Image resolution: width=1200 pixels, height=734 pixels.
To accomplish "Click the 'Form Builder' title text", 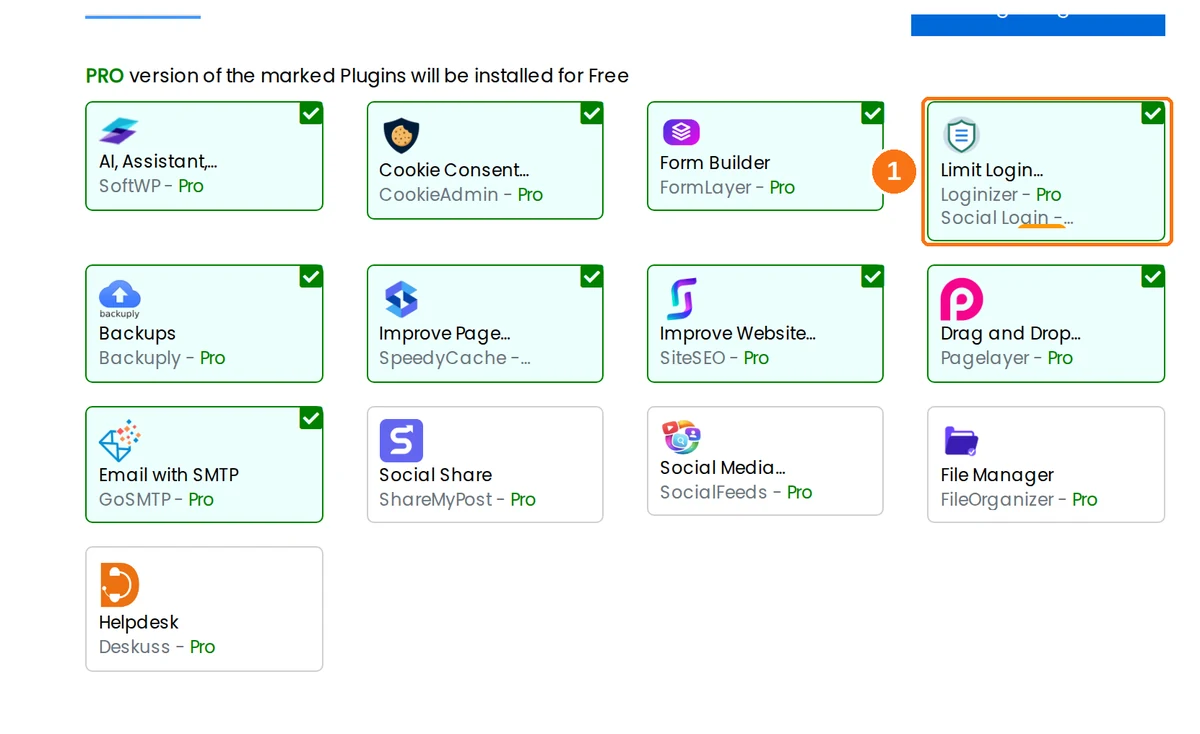I will (x=715, y=162).
